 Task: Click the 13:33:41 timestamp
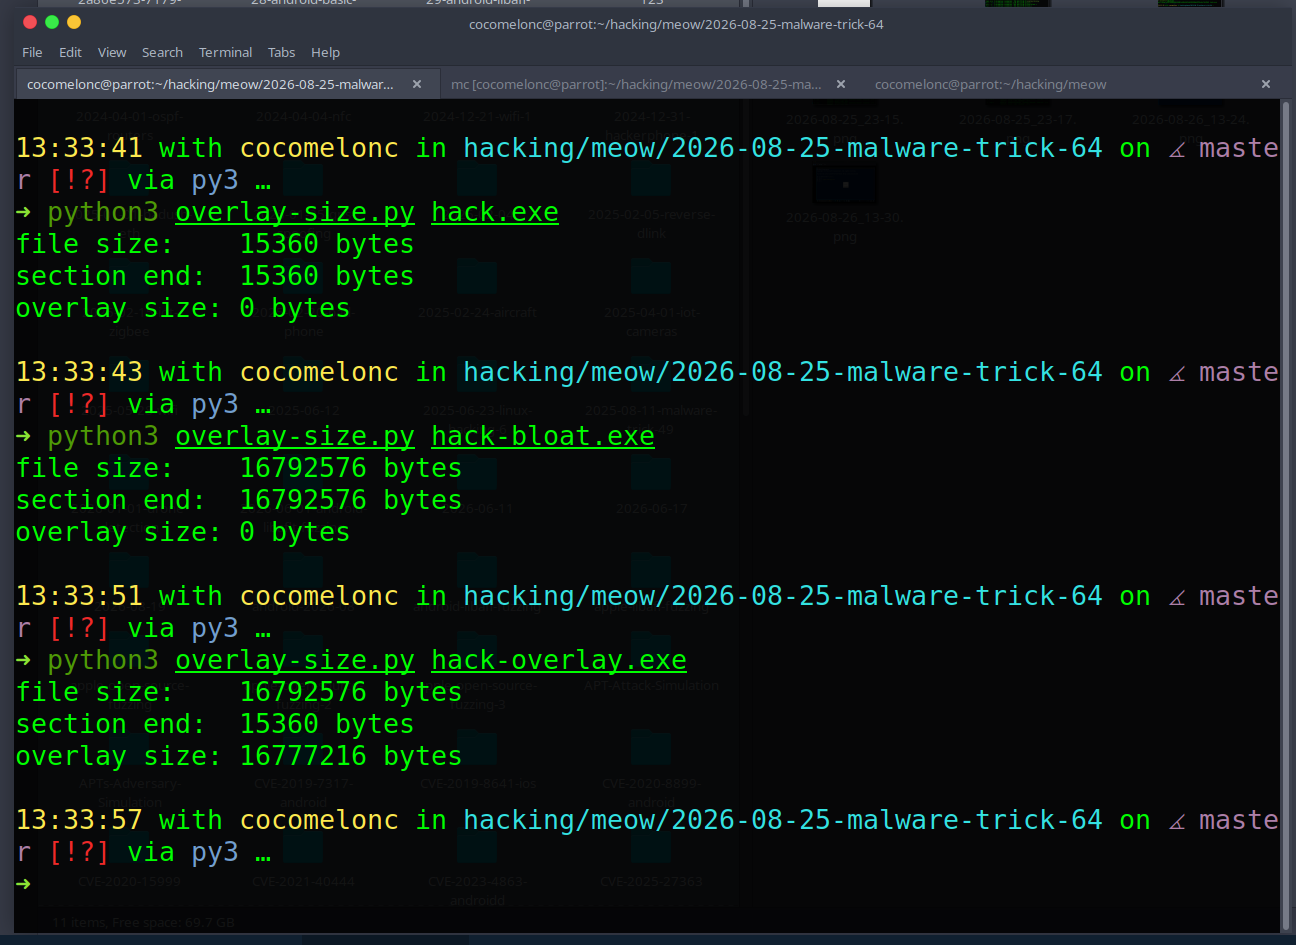point(79,148)
